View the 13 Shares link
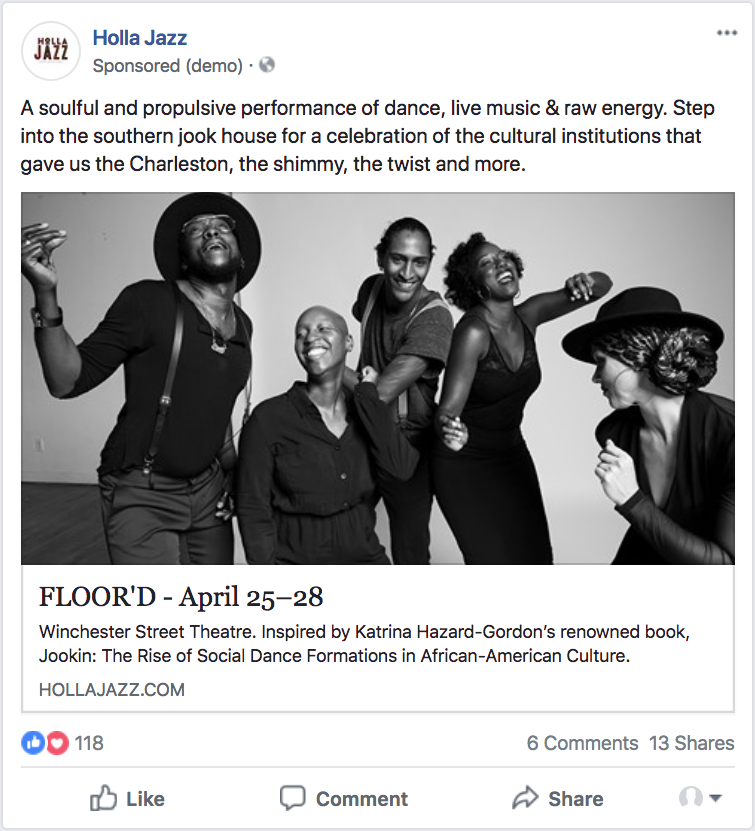The image size is (755, 831). coord(691,743)
